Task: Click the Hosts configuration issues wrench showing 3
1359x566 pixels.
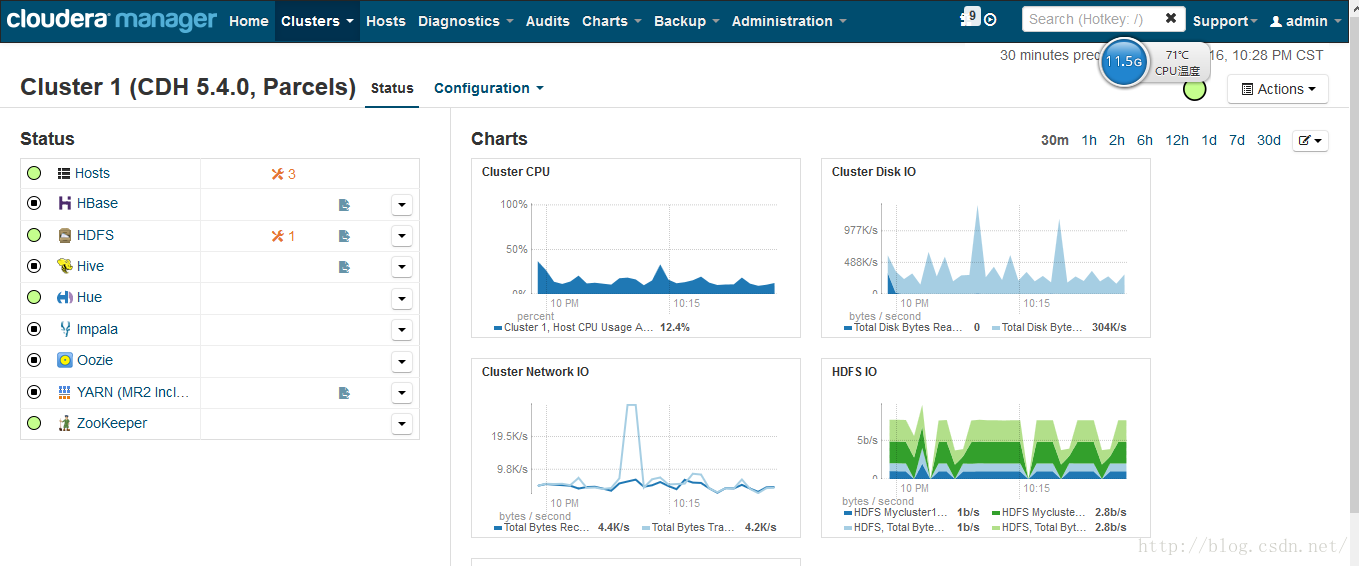Action: (284, 174)
